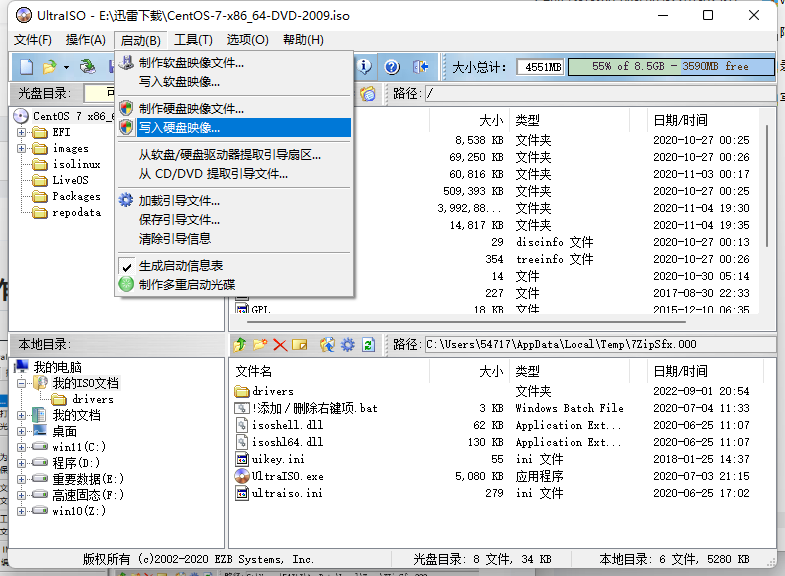
Task: Expand the win10(Z:) drive node
Action: click(21, 511)
